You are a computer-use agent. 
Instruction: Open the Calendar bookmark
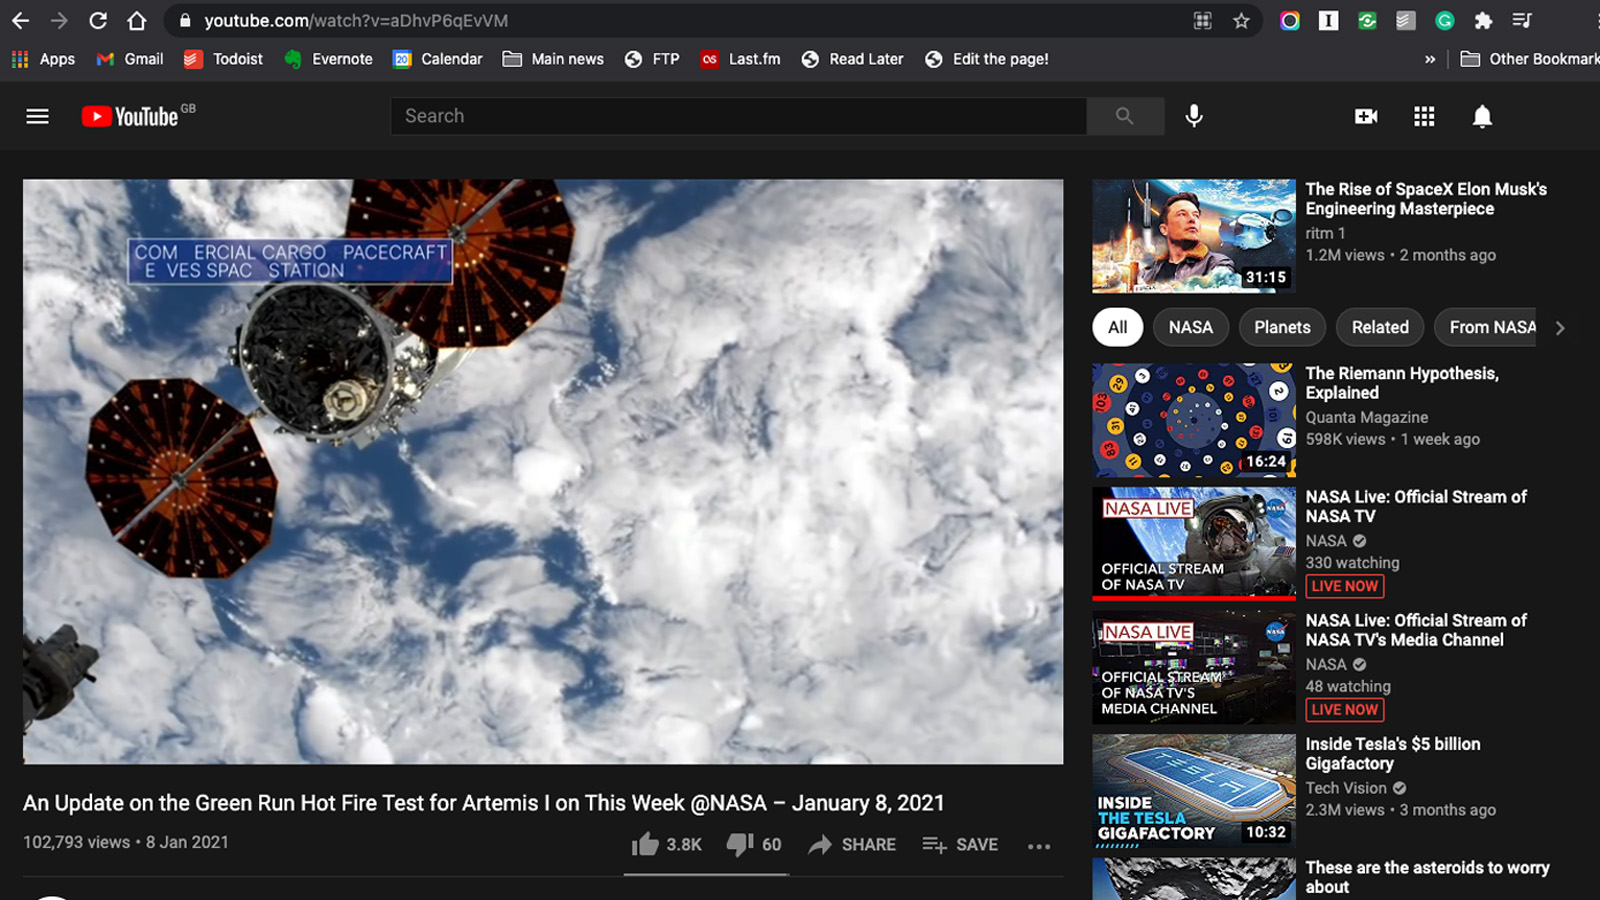[438, 59]
